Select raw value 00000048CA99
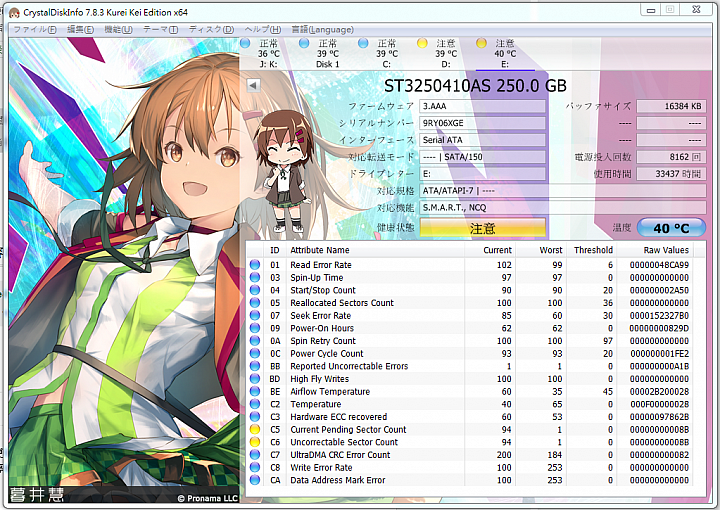Image resolution: width=720 pixels, height=510 pixels. pos(659,265)
